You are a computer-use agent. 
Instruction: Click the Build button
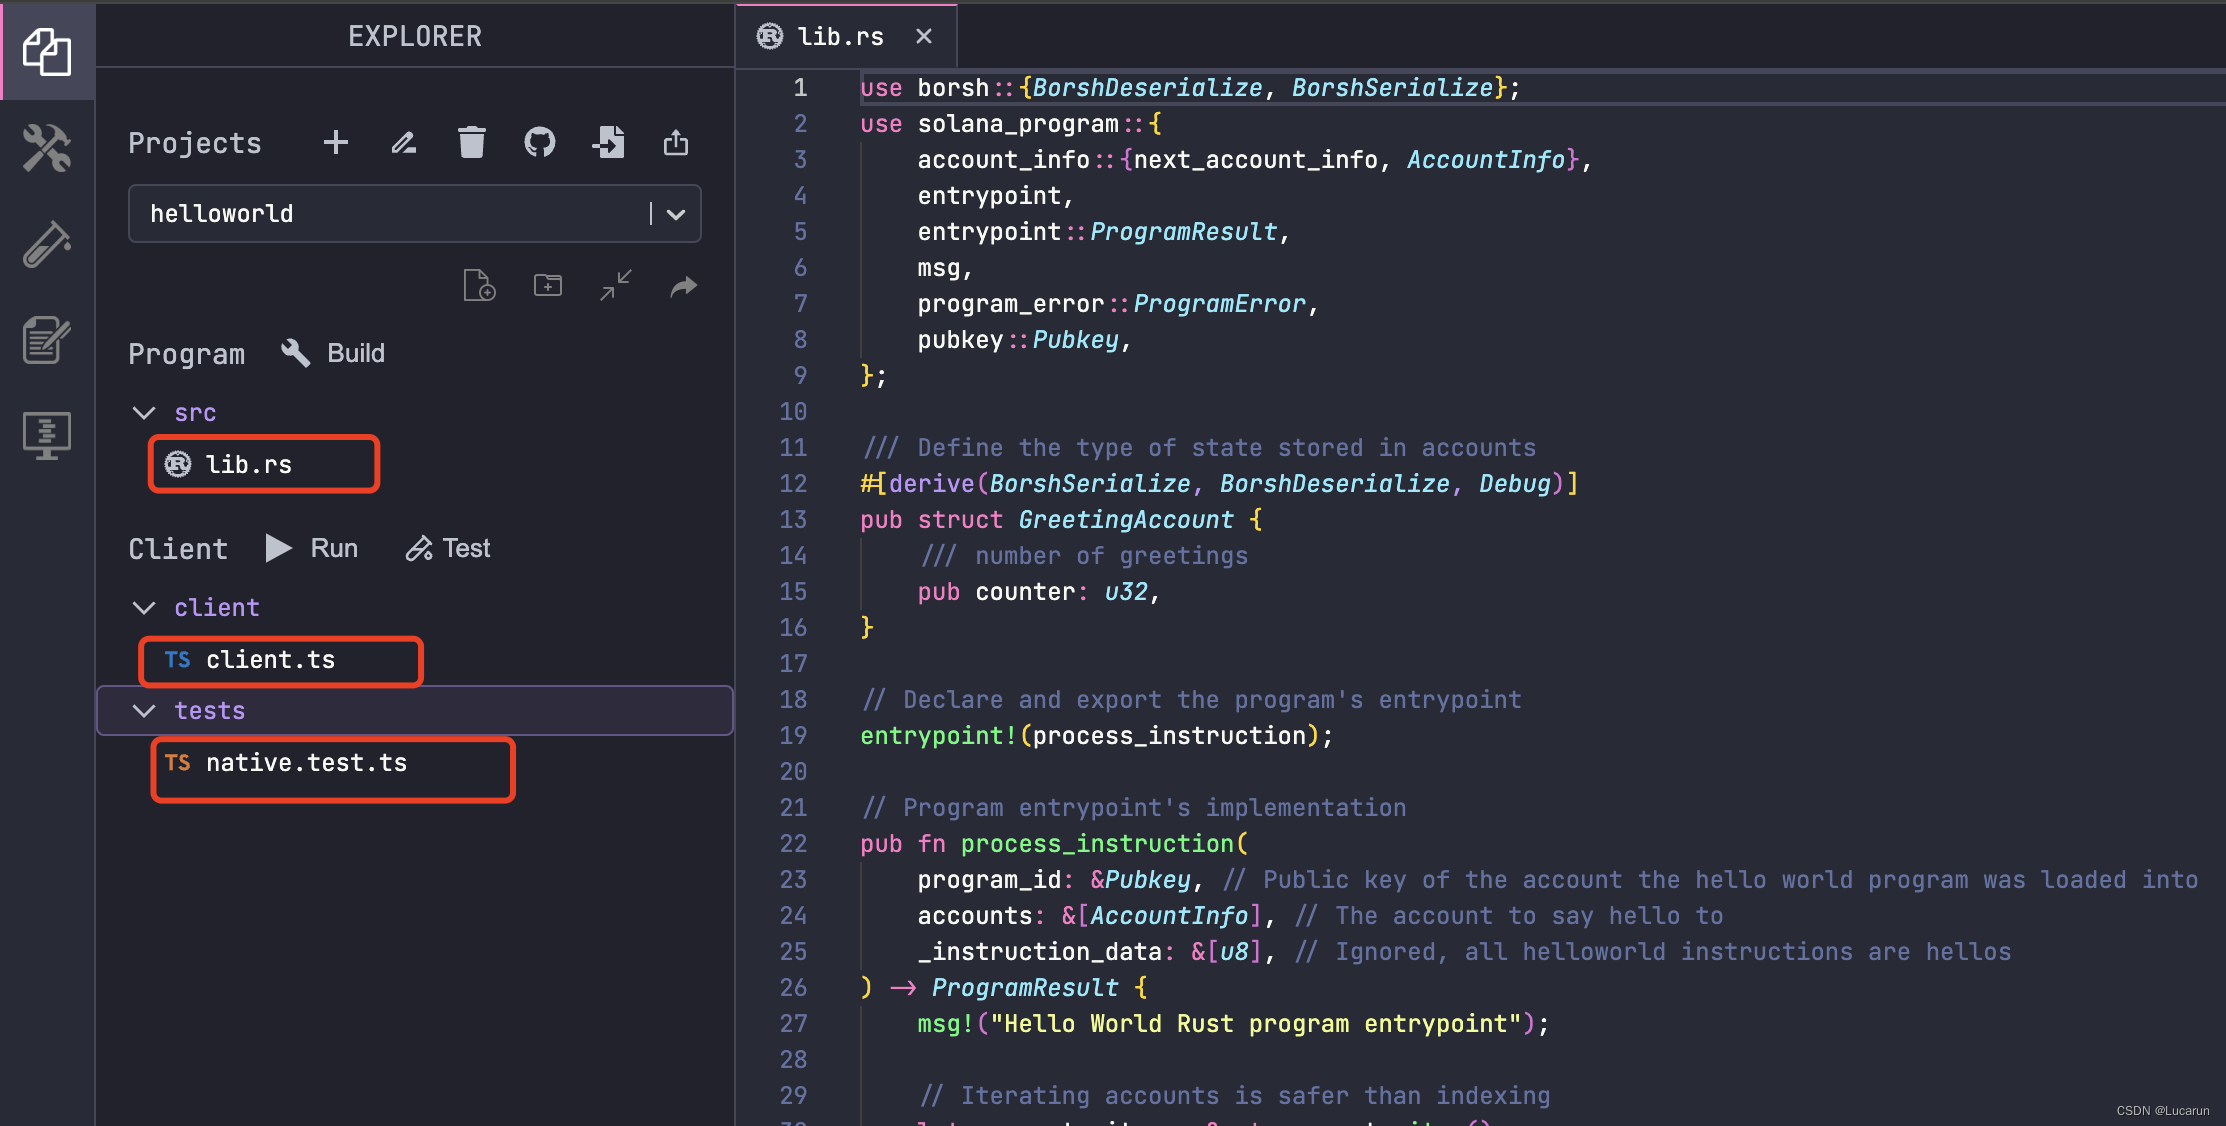pos(334,353)
